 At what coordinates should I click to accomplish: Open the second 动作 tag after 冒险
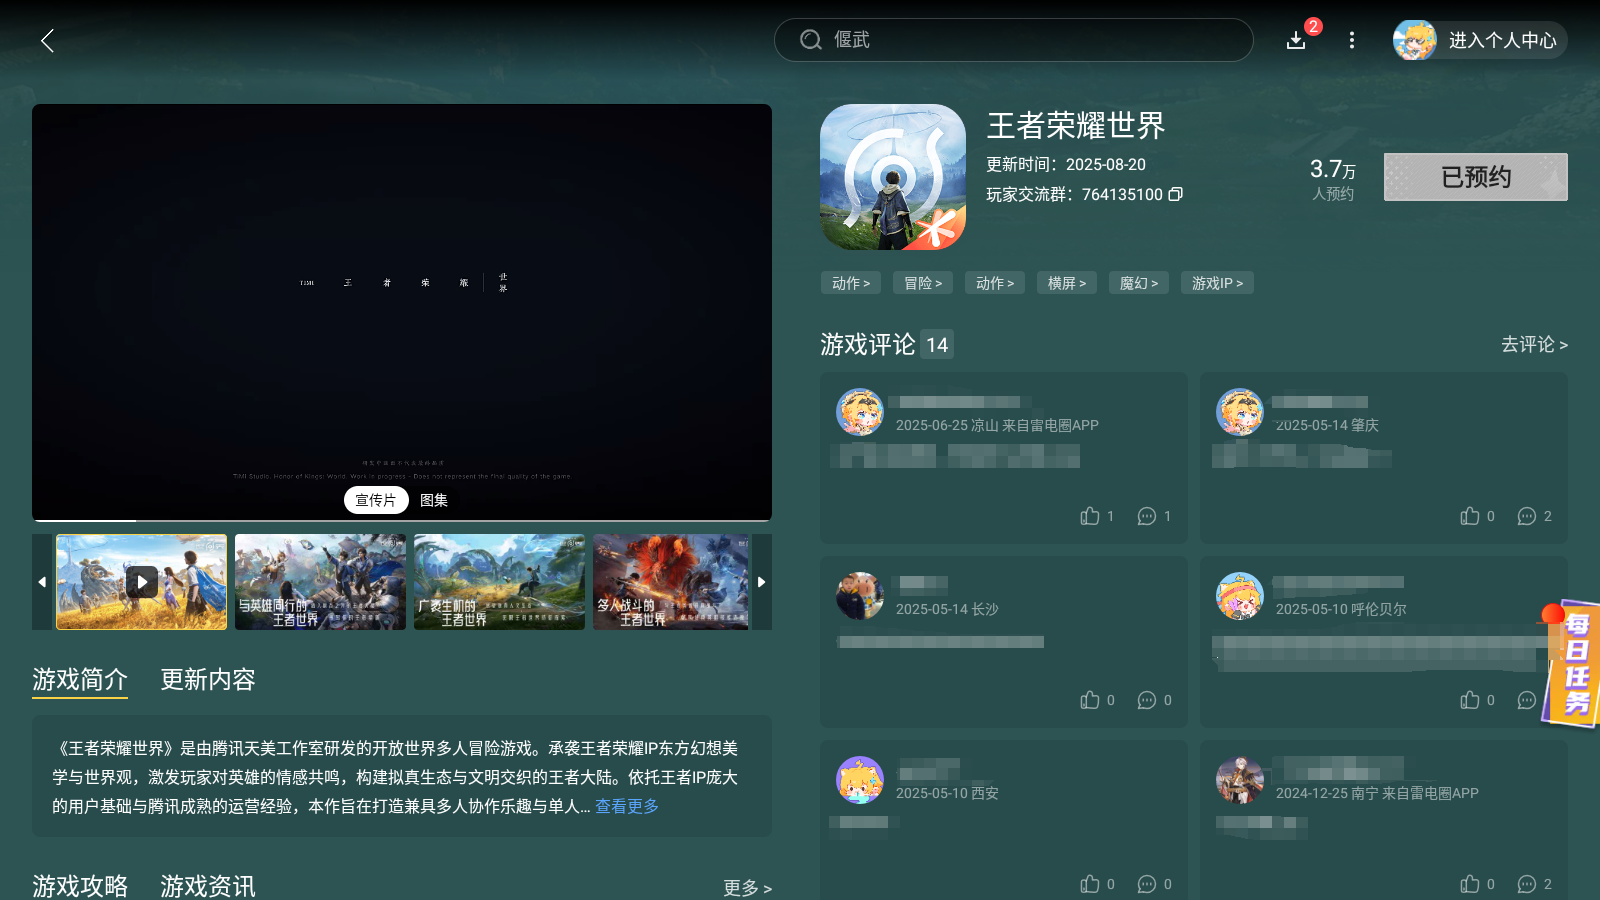point(995,283)
